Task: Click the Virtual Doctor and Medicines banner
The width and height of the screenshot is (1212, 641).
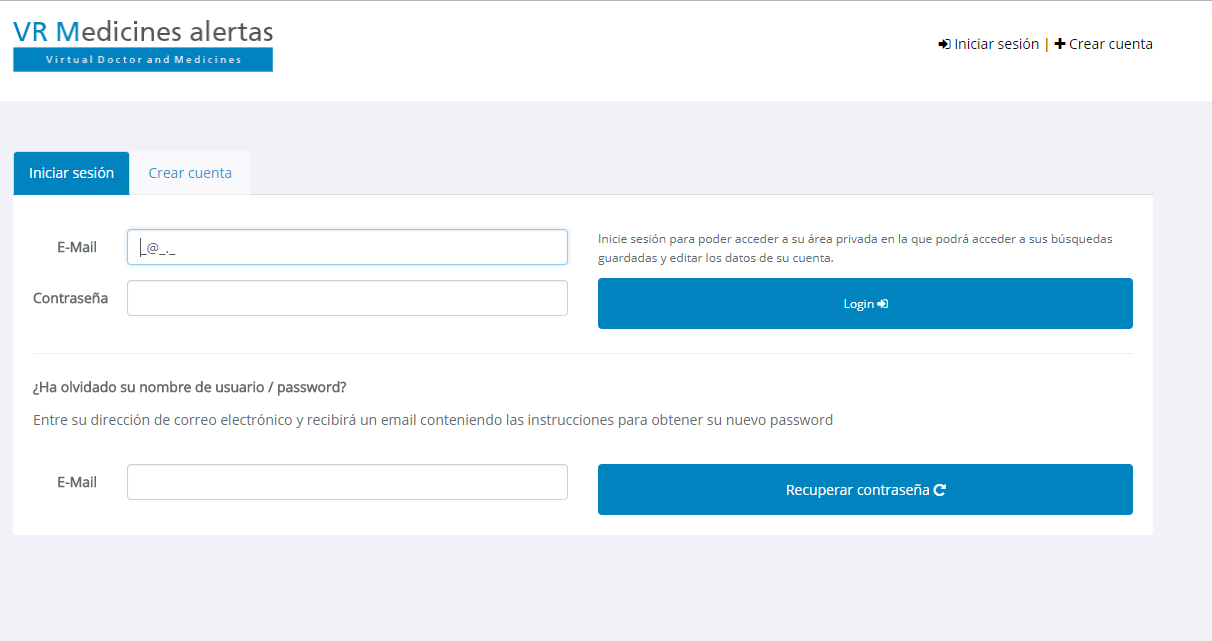Action: tap(143, 60)
